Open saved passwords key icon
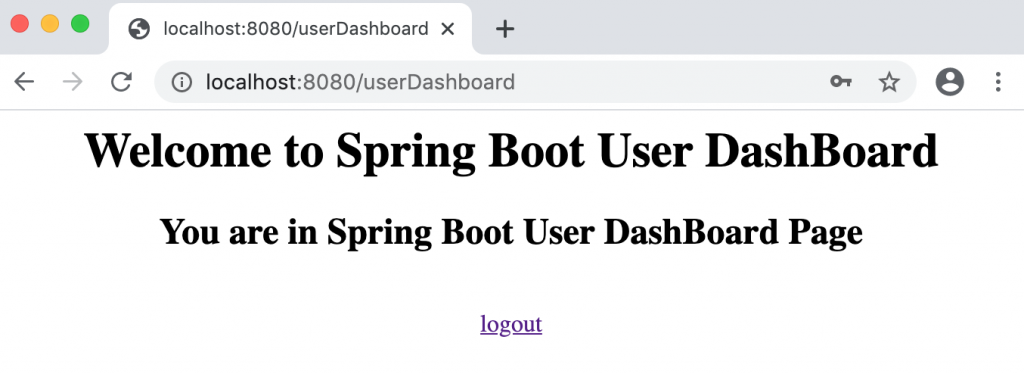Screen dimensions: 1024x374 pos(840,82)
